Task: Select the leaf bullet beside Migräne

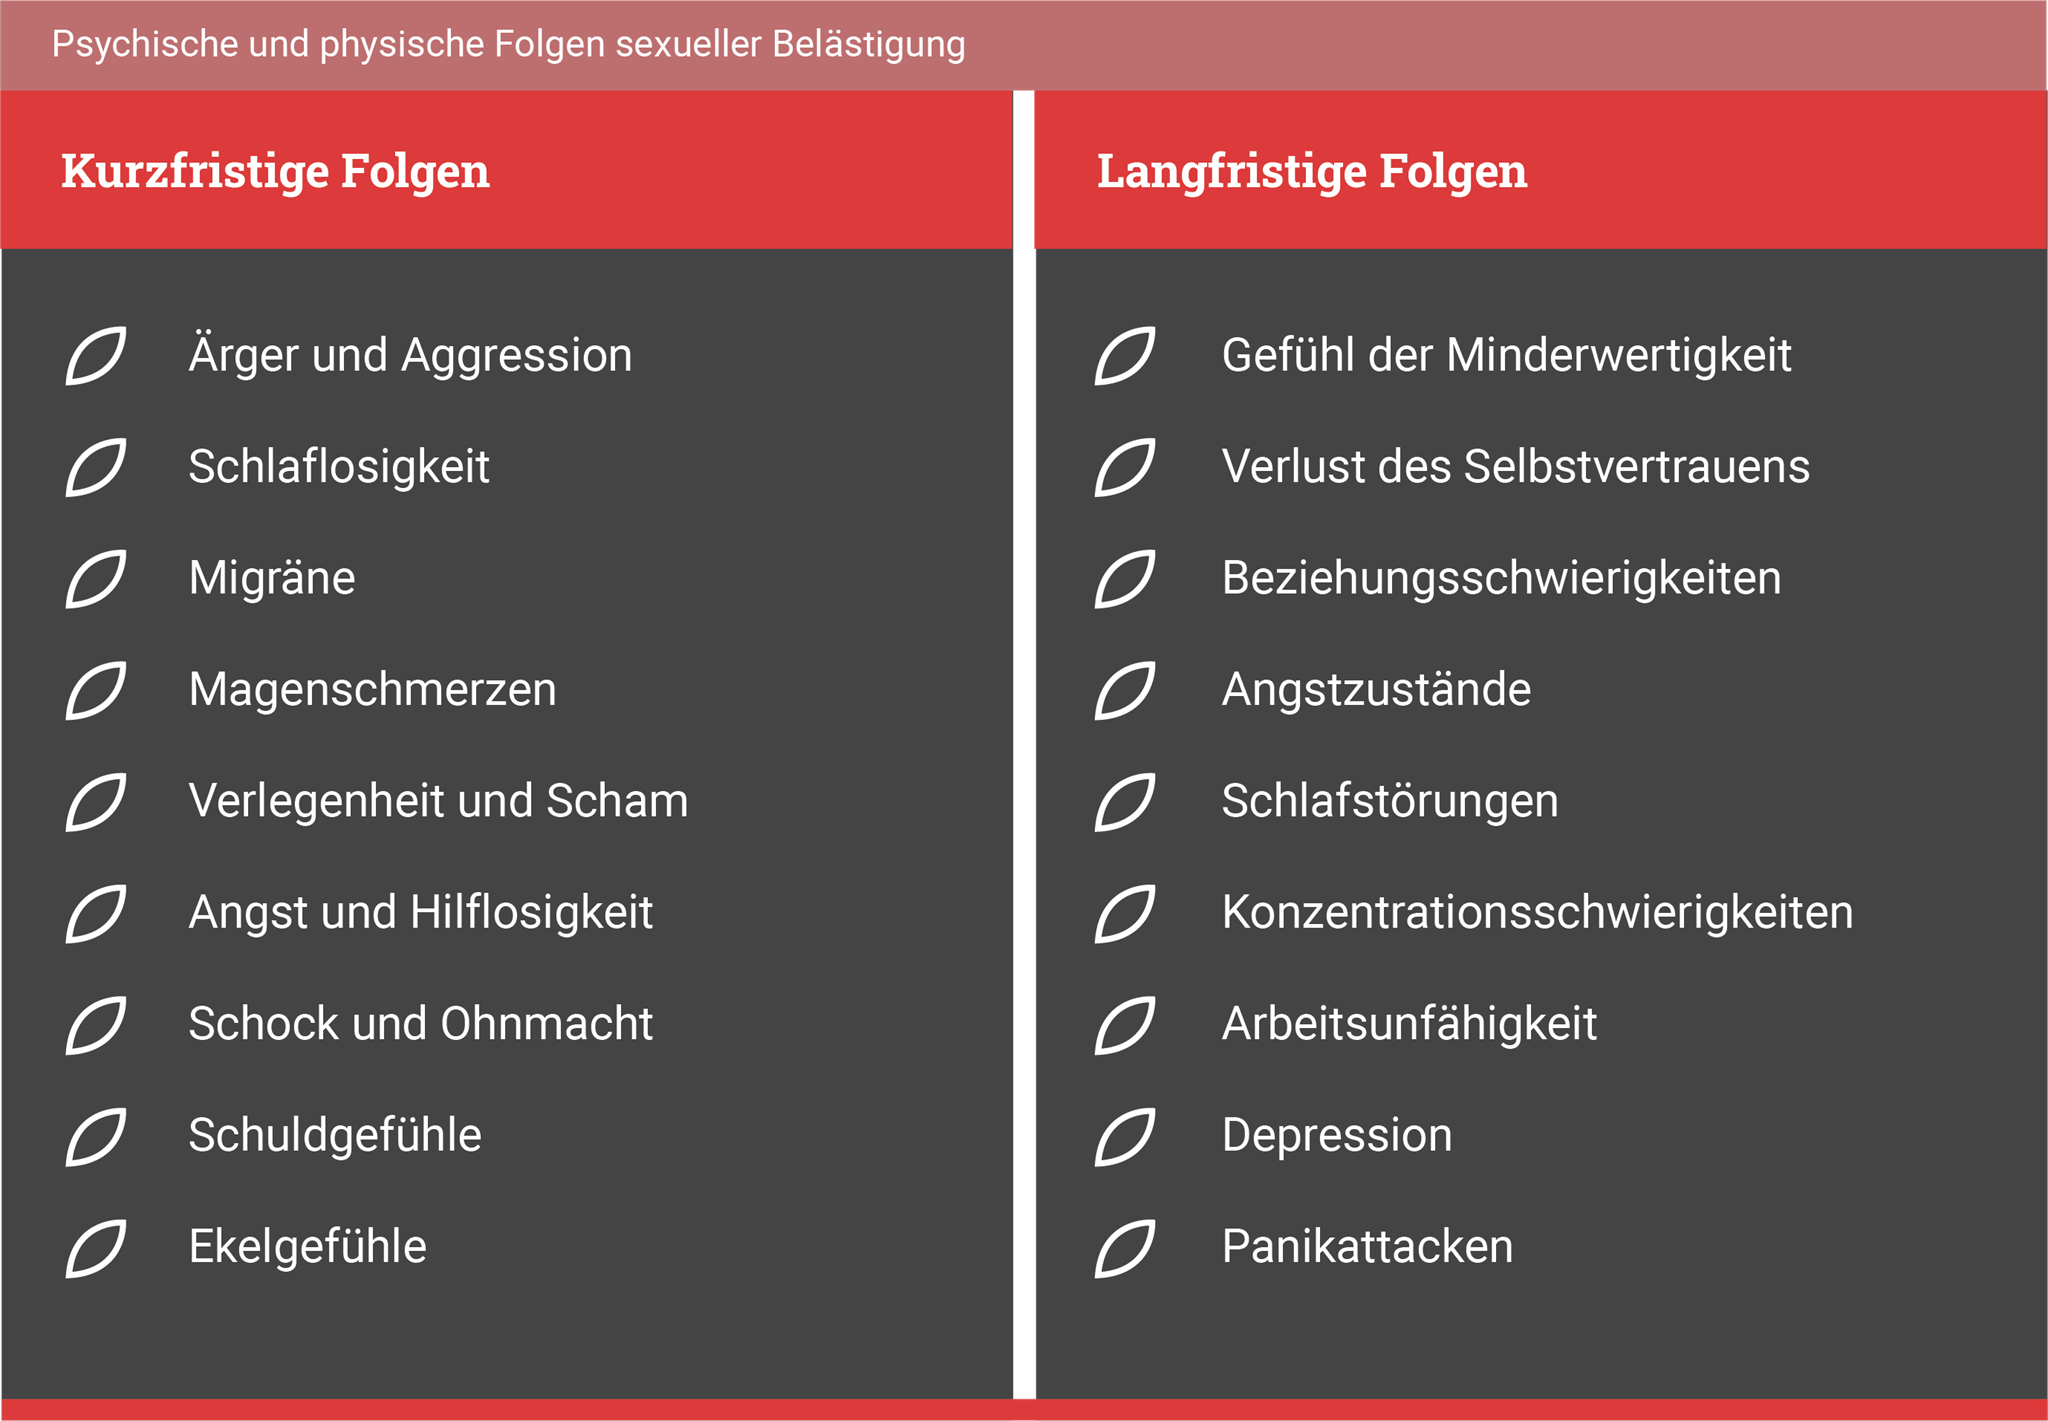Action: click(x=96, y=579)
